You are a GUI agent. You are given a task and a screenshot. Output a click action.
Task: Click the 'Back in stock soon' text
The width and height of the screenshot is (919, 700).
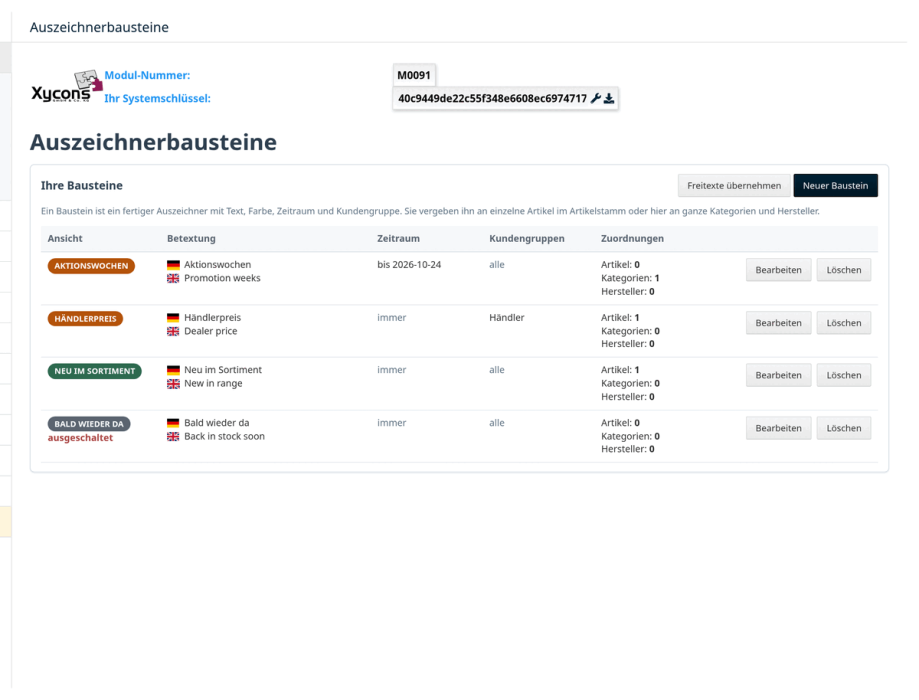click(x=224, y=436)
